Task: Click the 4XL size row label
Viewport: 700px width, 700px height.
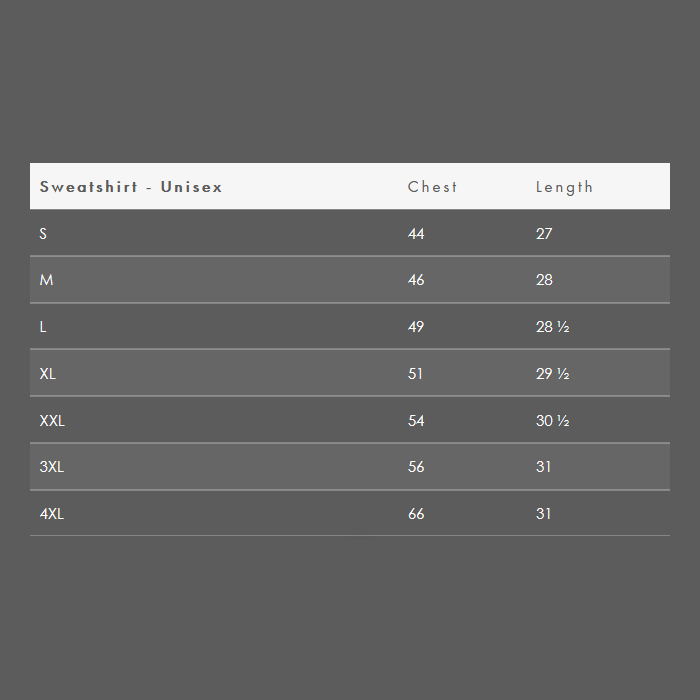Action: (52, 514)
